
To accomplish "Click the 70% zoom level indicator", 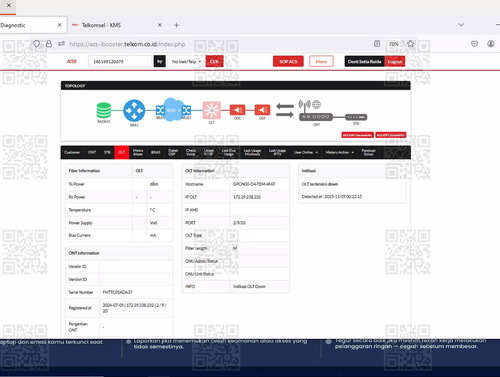I will [394, 44].
